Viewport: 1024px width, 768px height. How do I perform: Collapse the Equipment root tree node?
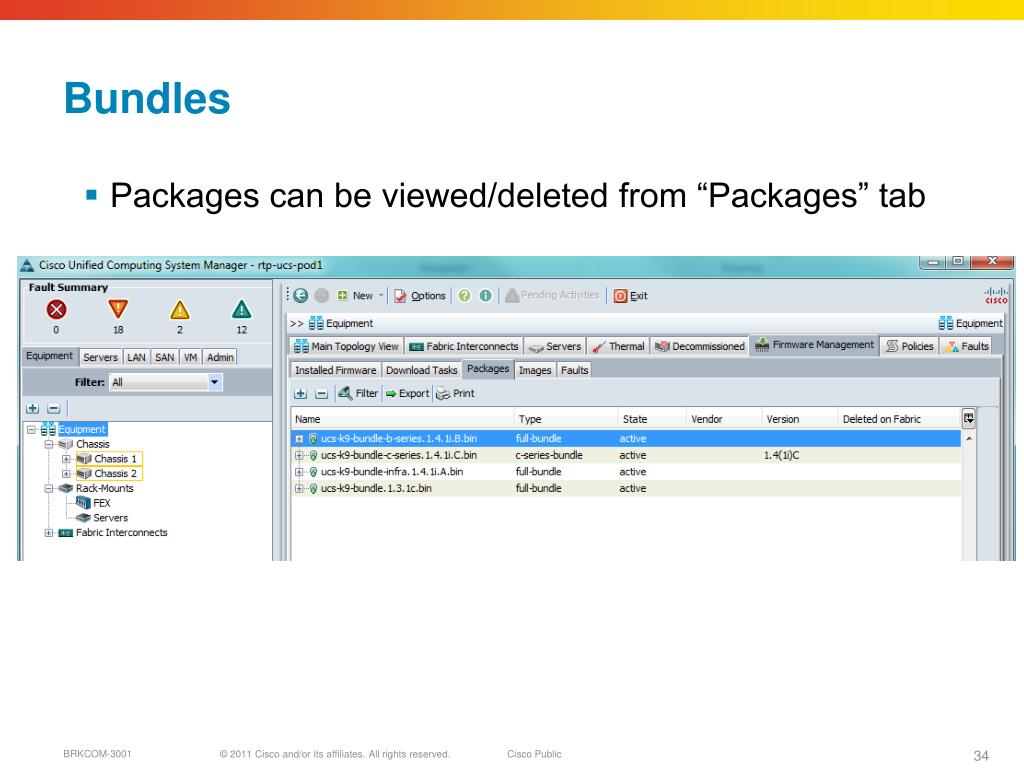point(31,430)
